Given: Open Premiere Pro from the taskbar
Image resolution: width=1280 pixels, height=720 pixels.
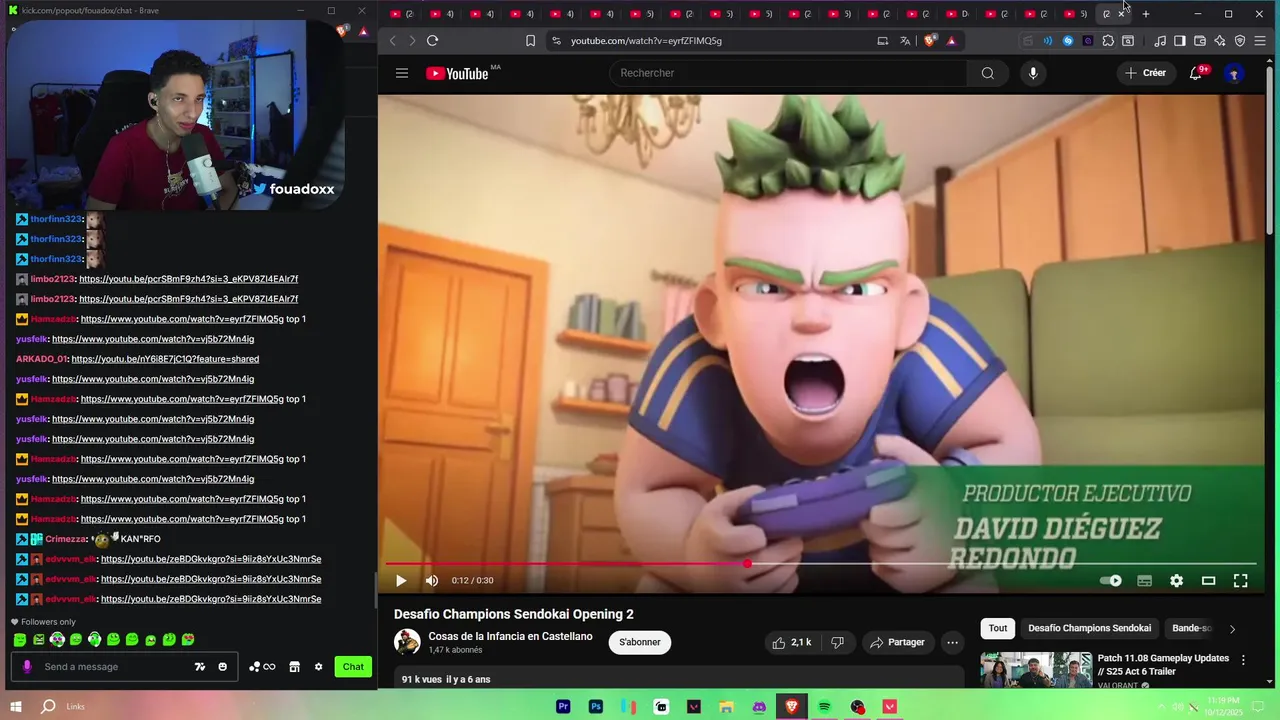Looking at the screenshot, I should pyautogui.click(x=563, y=707).
